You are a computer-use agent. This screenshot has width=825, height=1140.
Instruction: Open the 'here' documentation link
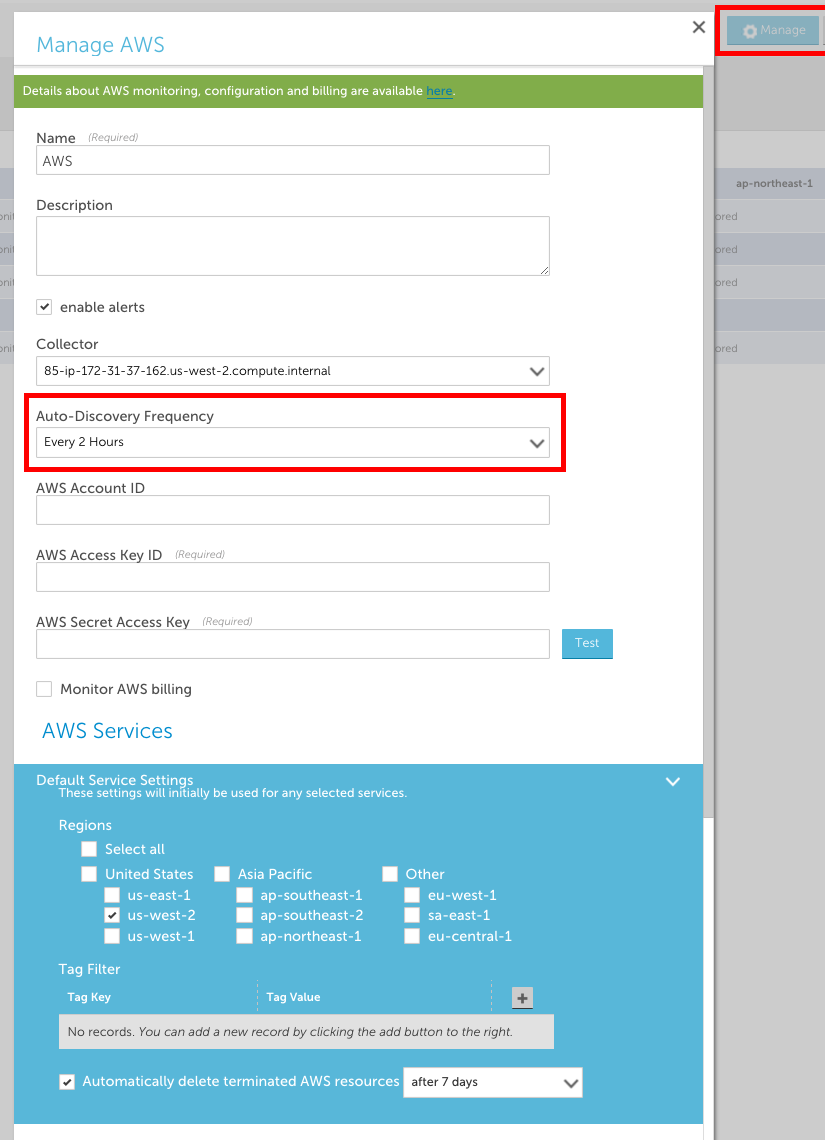click(439, 91)
